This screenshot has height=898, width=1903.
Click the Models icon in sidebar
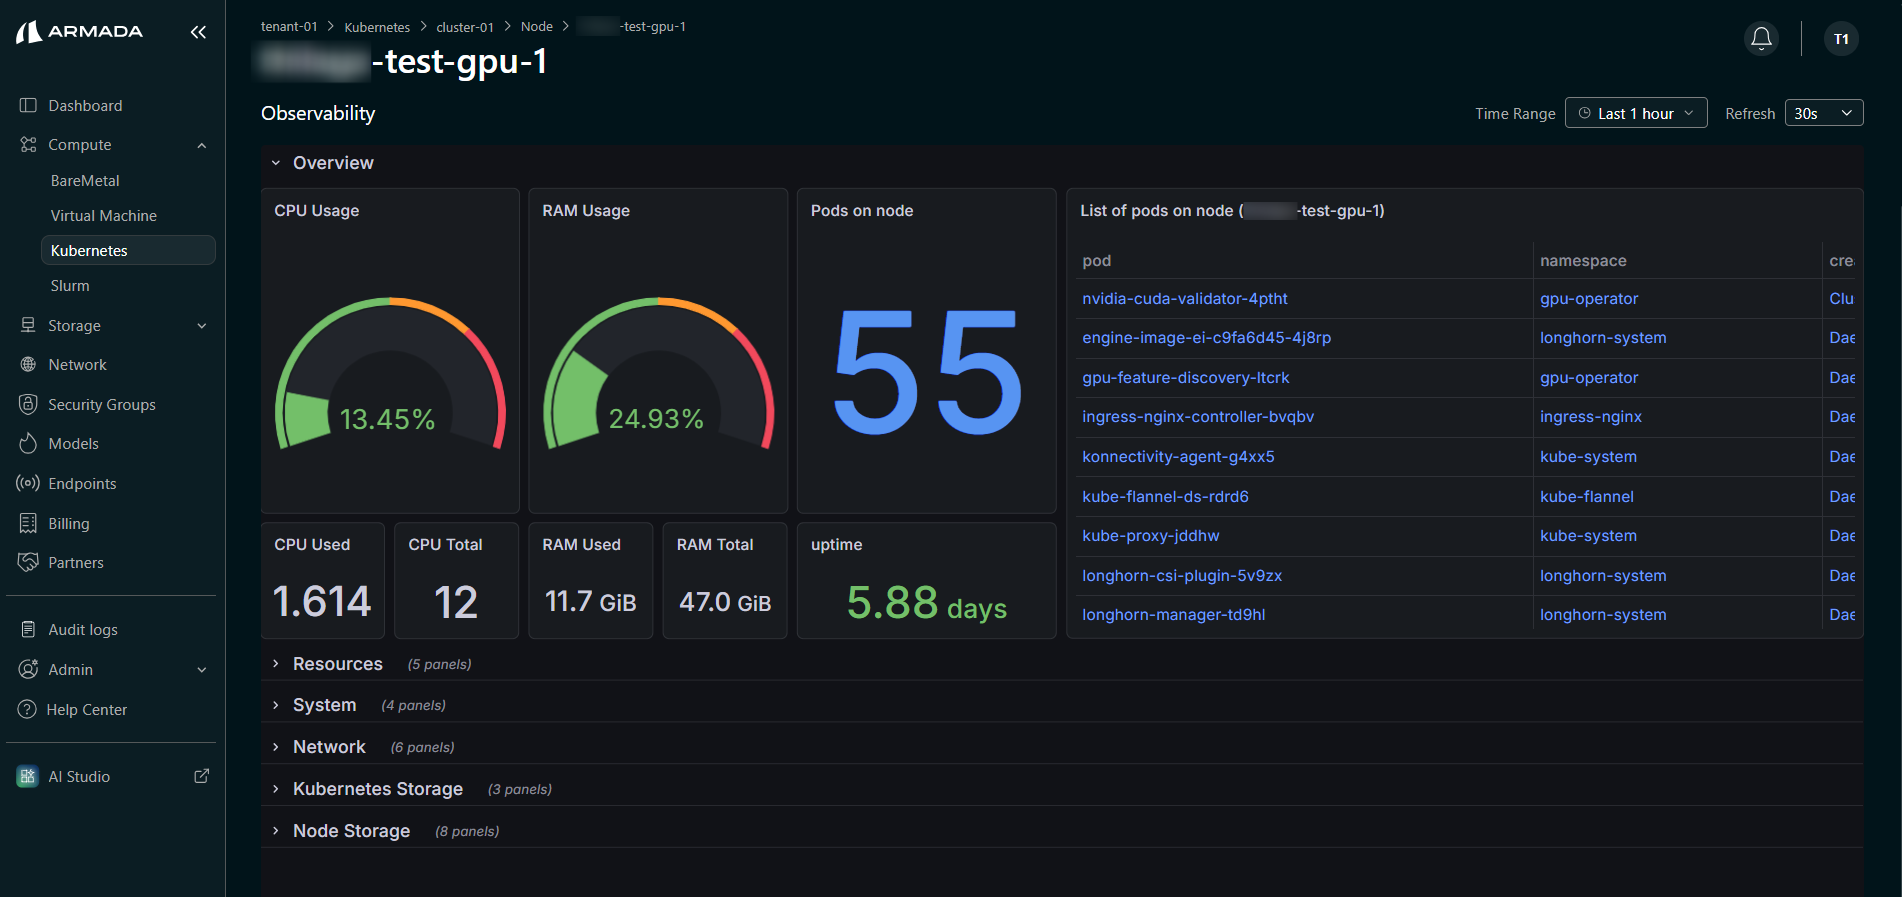[28, 443]
